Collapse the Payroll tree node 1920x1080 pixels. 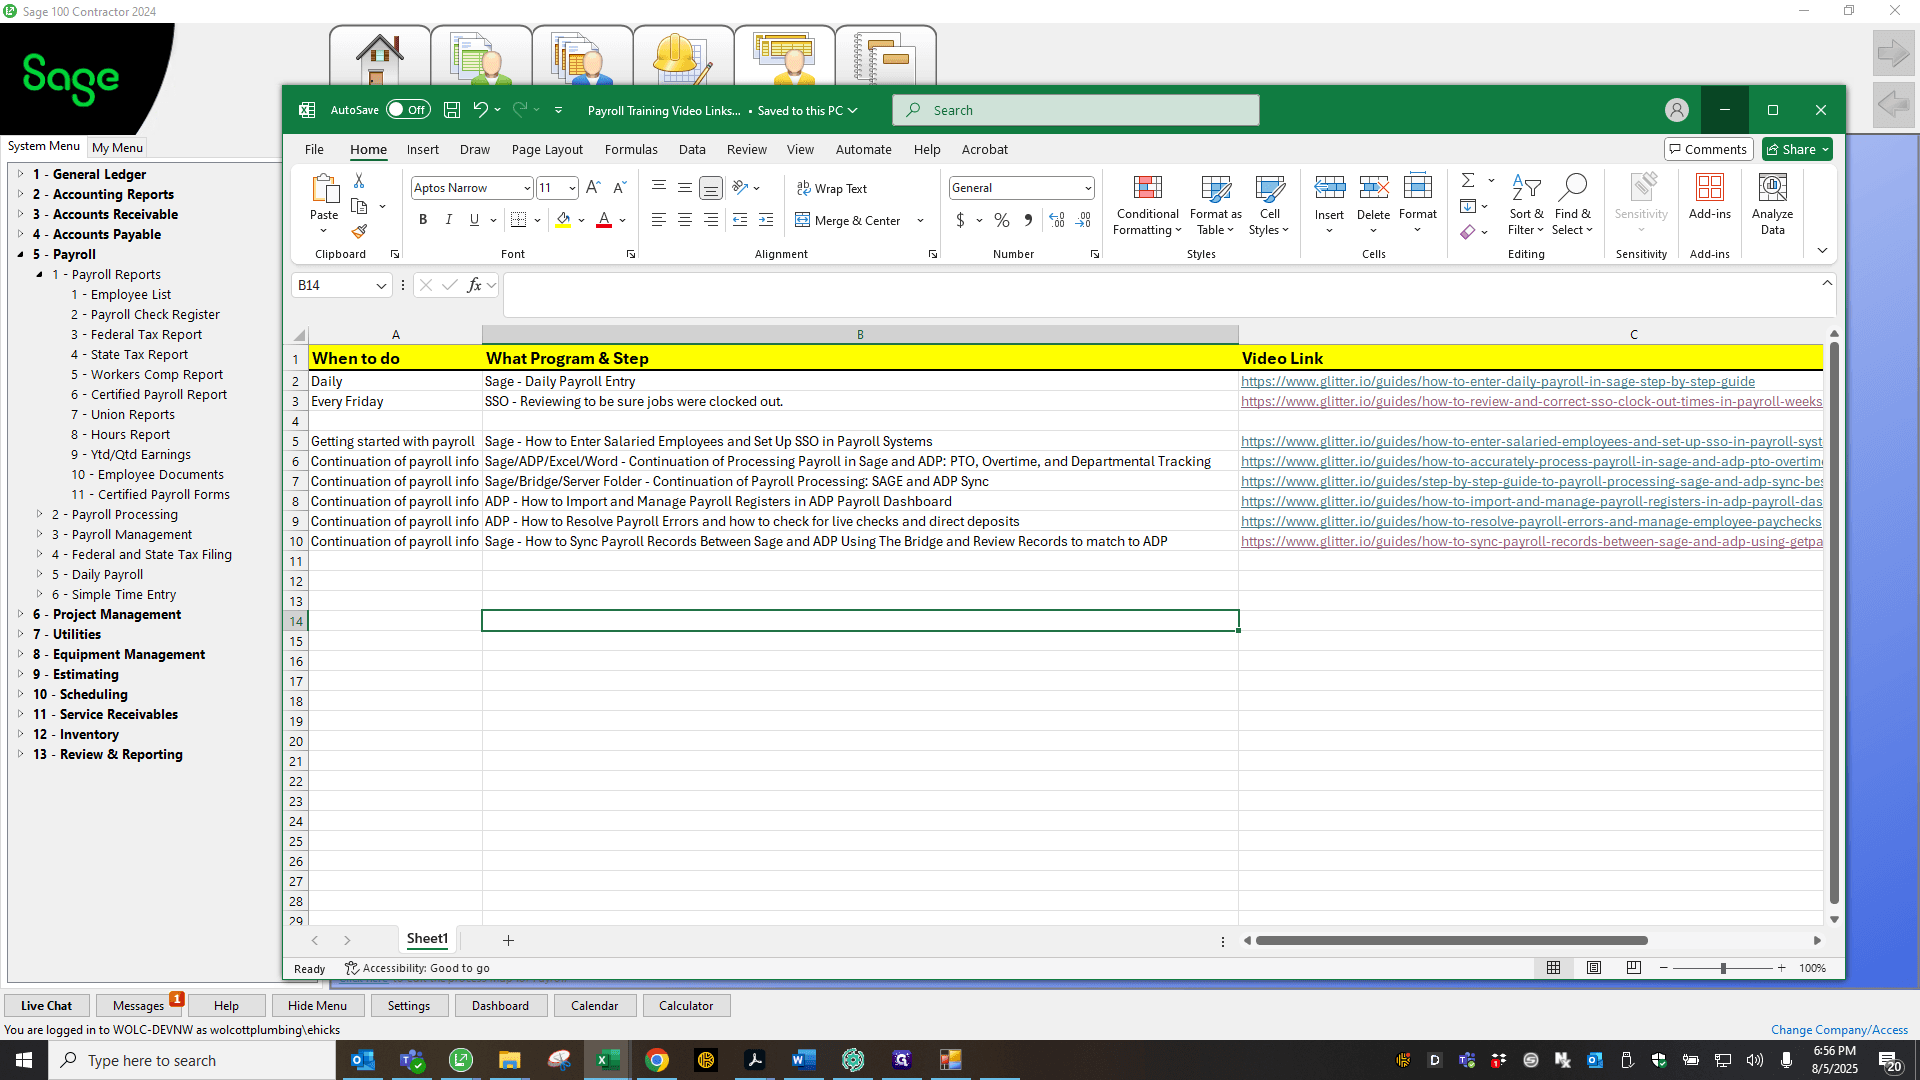[21, 254]
